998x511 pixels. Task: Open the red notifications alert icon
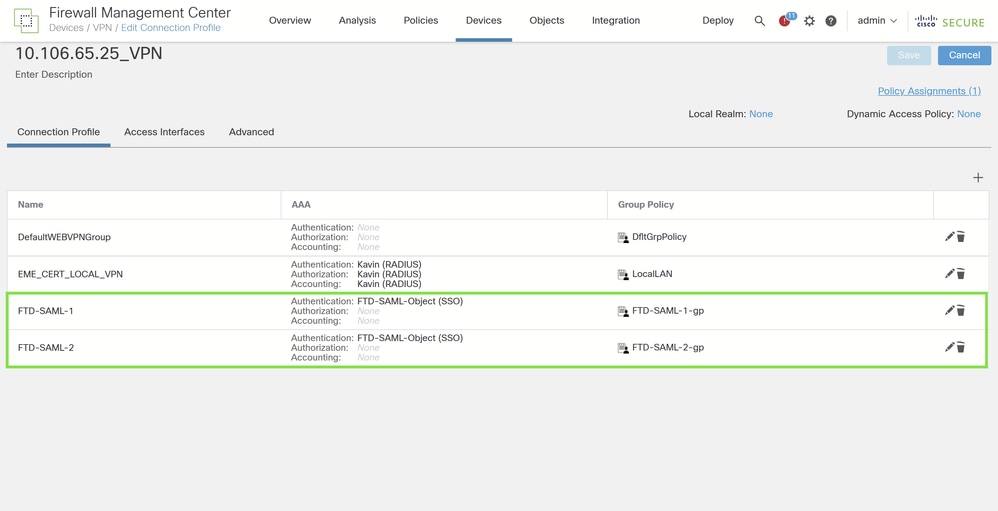tap(784, 21)
